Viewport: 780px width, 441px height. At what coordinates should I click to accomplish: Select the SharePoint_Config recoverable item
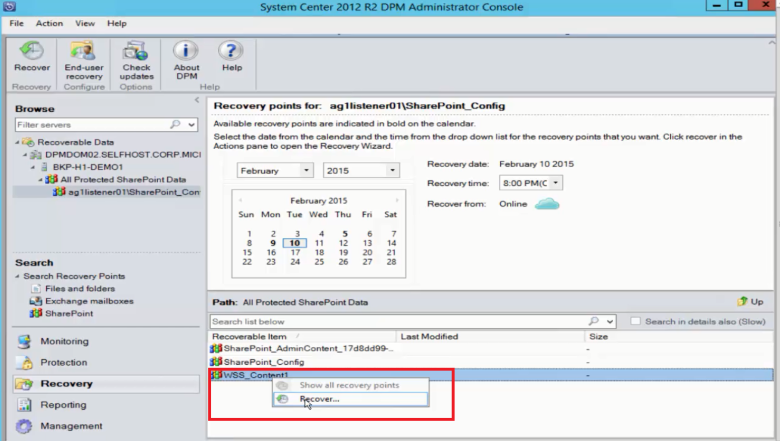(264, 362)
